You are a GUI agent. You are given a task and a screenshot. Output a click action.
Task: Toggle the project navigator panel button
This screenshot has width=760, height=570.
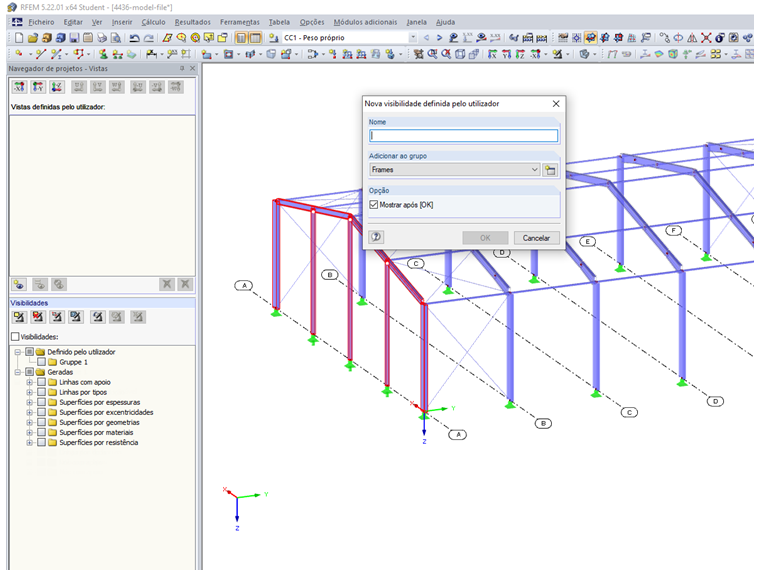tap(241, 38)
